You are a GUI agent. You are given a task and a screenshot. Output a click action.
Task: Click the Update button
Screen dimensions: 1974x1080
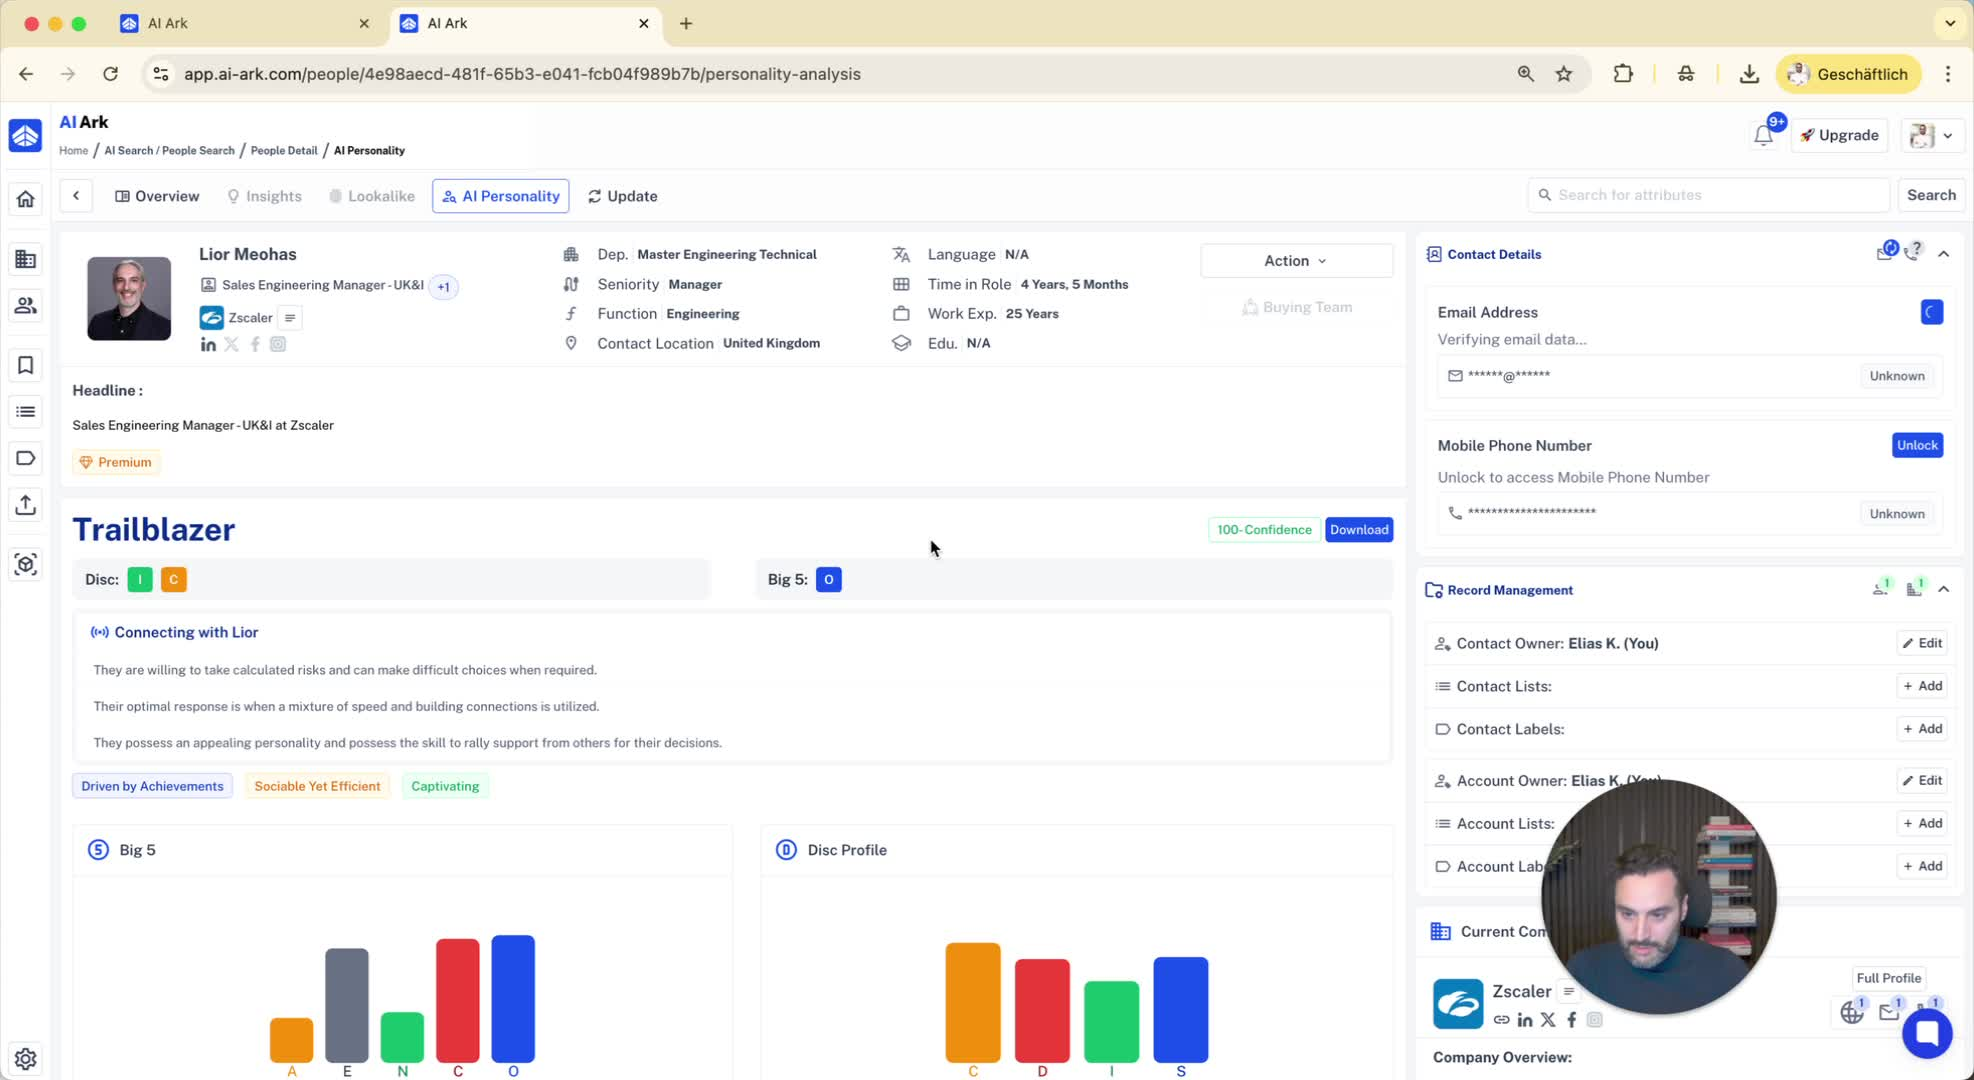point(623,196)
